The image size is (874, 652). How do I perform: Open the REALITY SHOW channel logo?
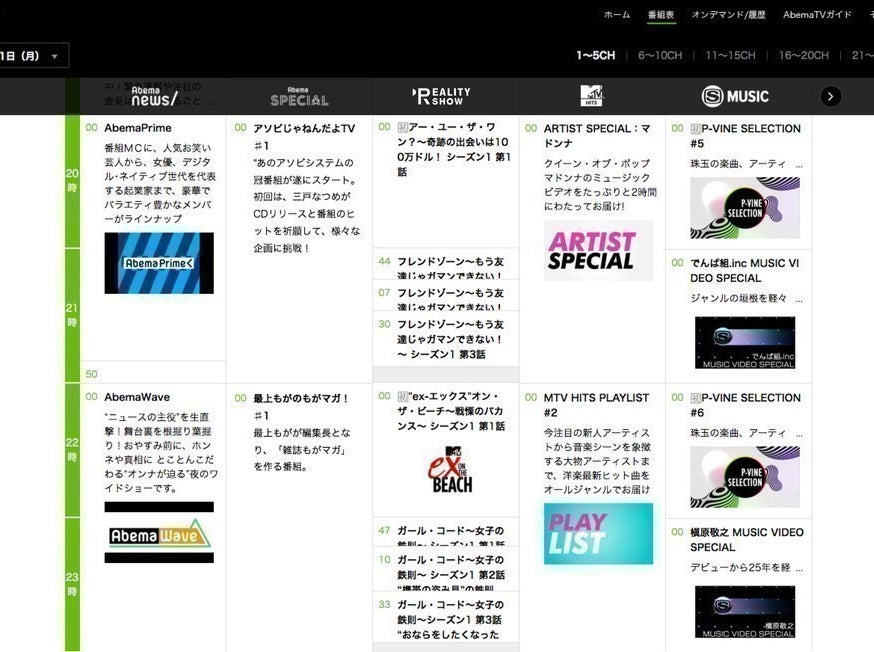[x=441, y=96]
